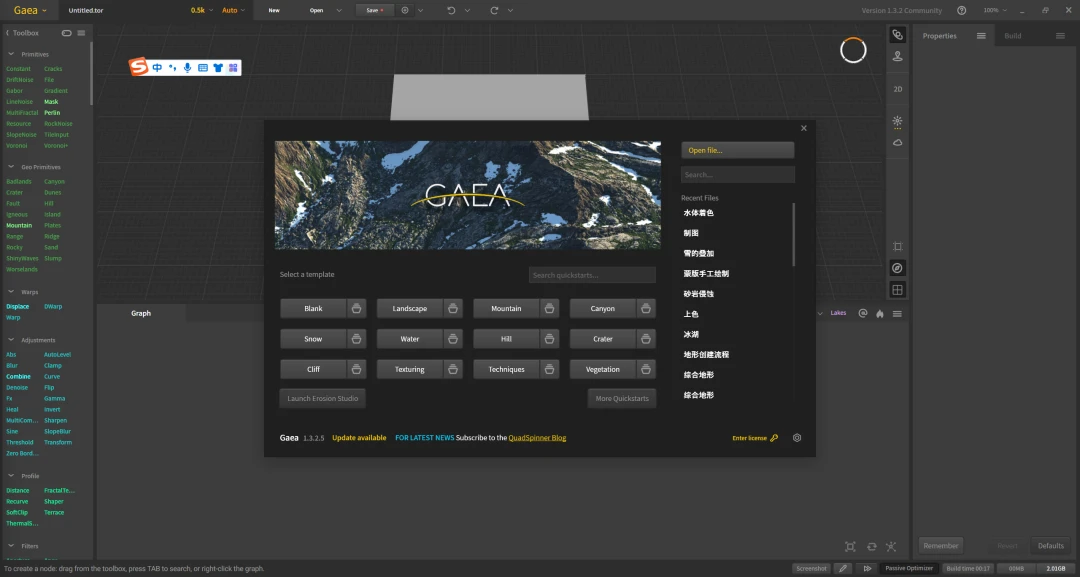This screenshot has width=1080, height=577.
Task: Collapse the Geo Primitives section
Action: click(11, 167)
